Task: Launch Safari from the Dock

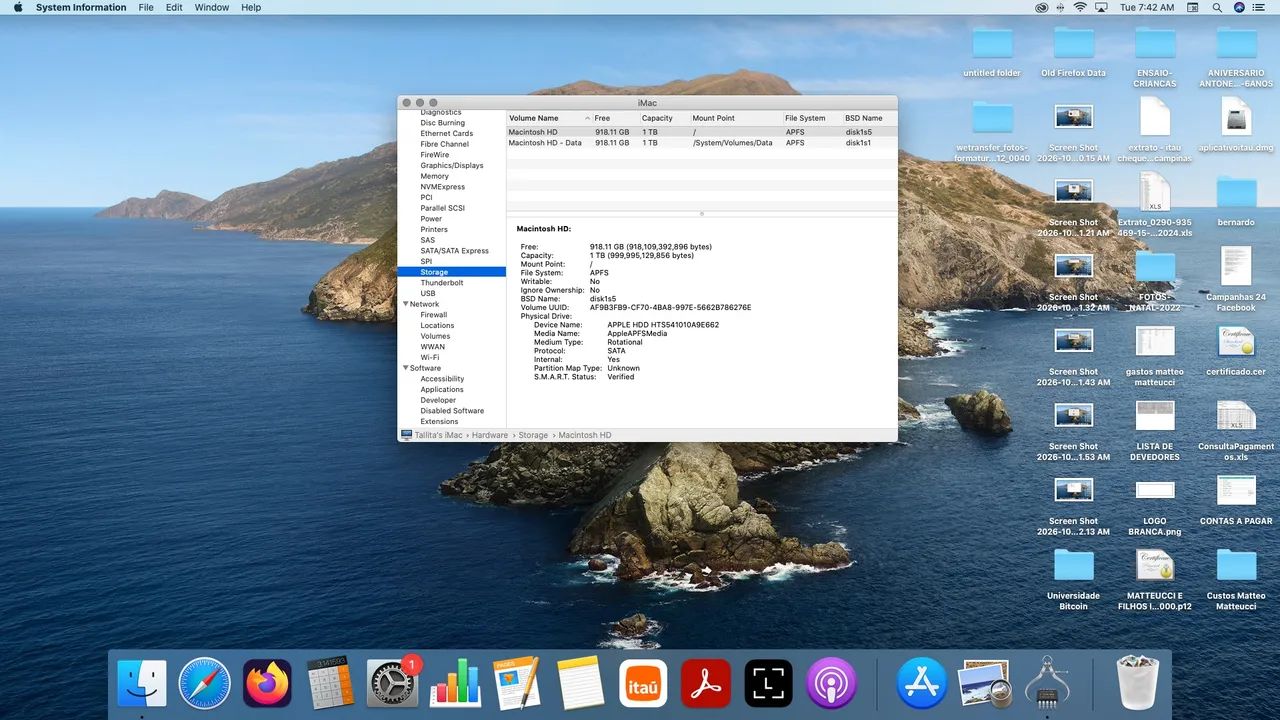Action: [204, 683]
